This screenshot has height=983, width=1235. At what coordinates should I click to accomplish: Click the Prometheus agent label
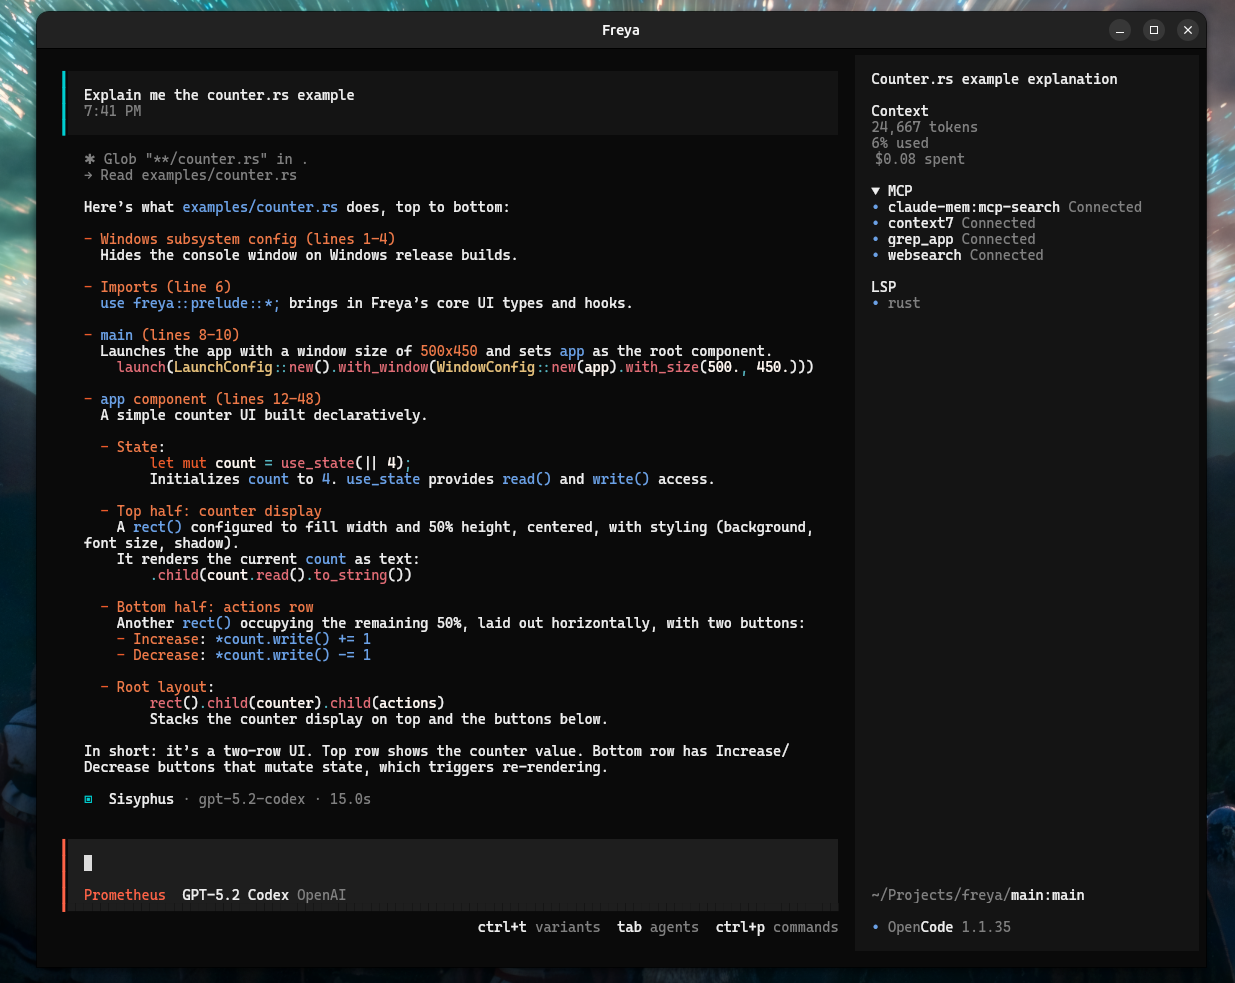point(125,895)
